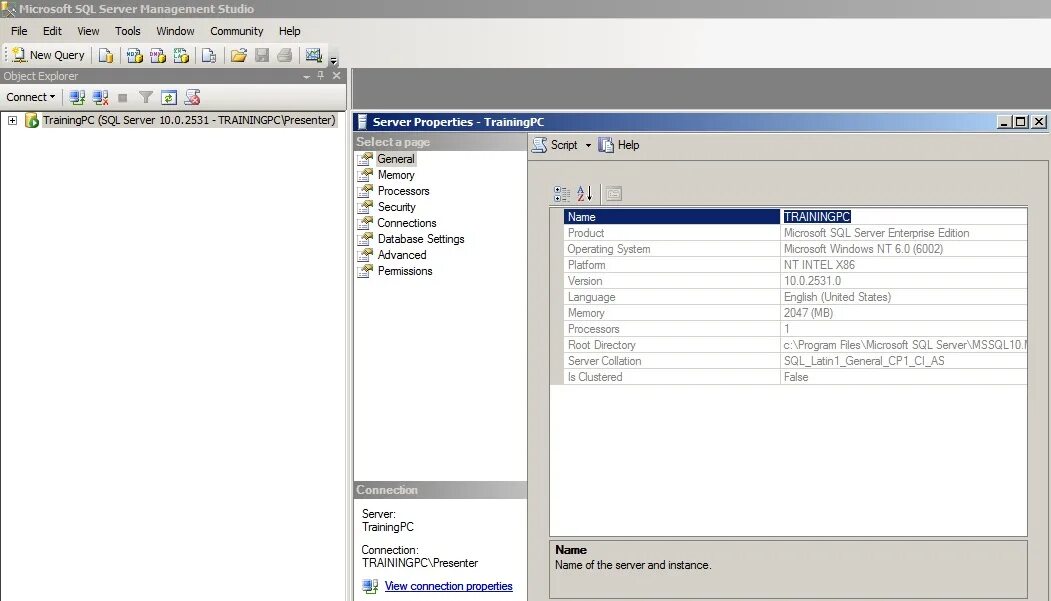Click the Version value 10.0.2531.0

[812, 281]
